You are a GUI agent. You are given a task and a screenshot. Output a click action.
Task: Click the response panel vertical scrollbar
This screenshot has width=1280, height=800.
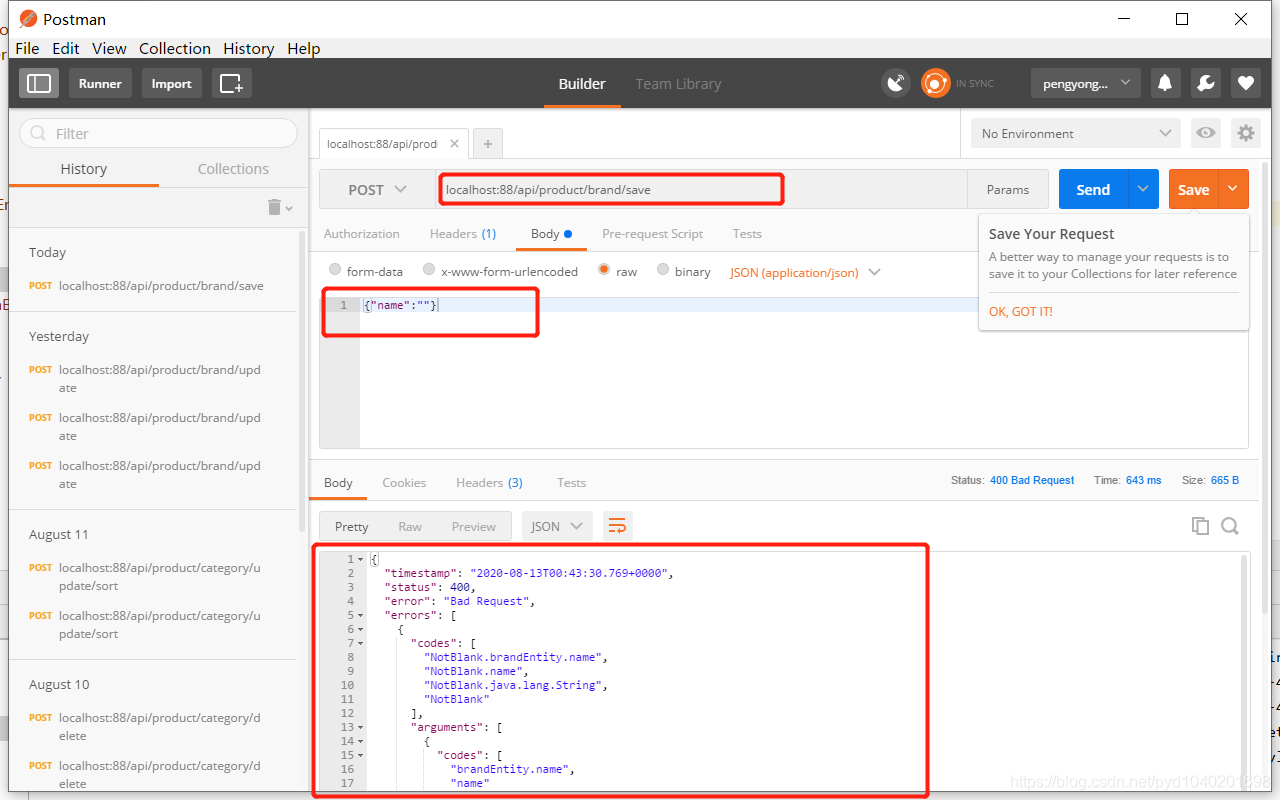(x=1244, y=673)
